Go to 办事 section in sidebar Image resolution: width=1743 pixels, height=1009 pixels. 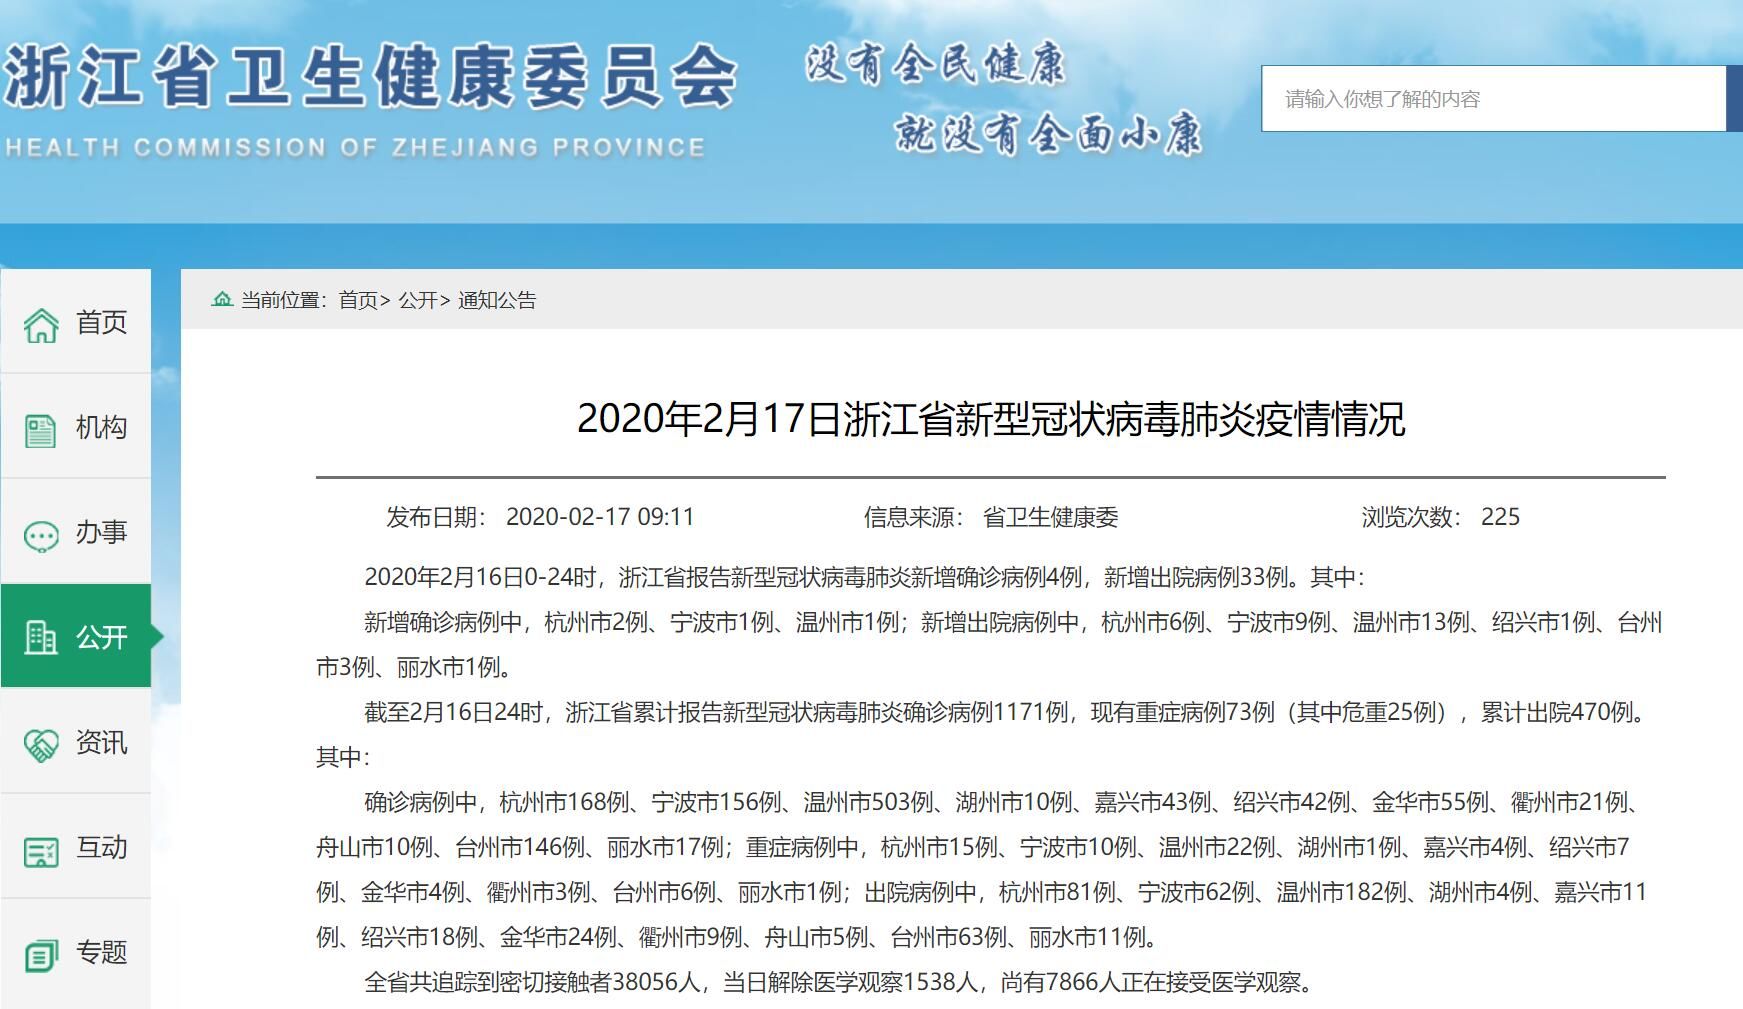coord(101,533)
